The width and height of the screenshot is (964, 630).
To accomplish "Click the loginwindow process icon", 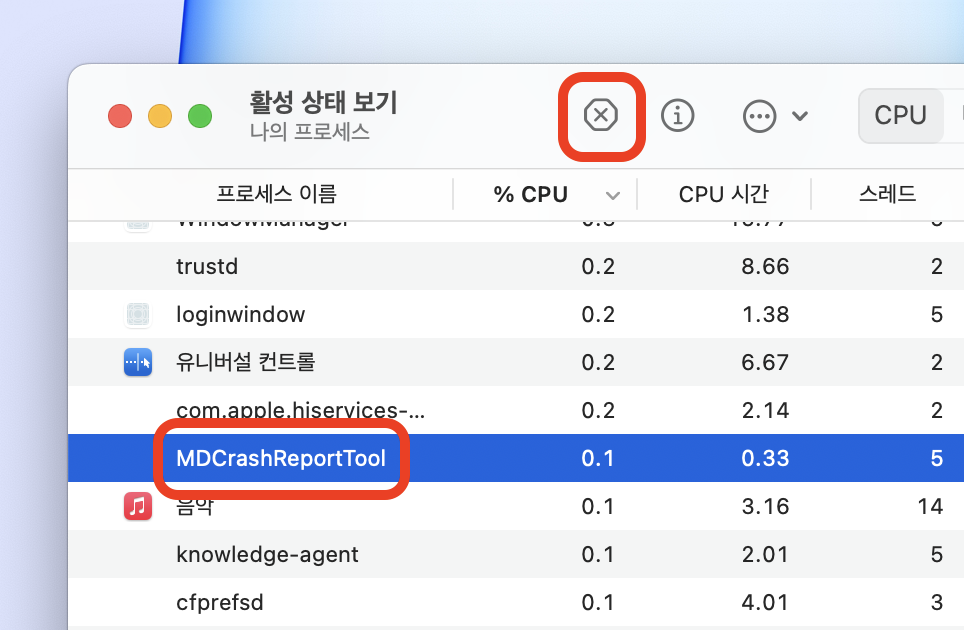I will coord(138,314).
